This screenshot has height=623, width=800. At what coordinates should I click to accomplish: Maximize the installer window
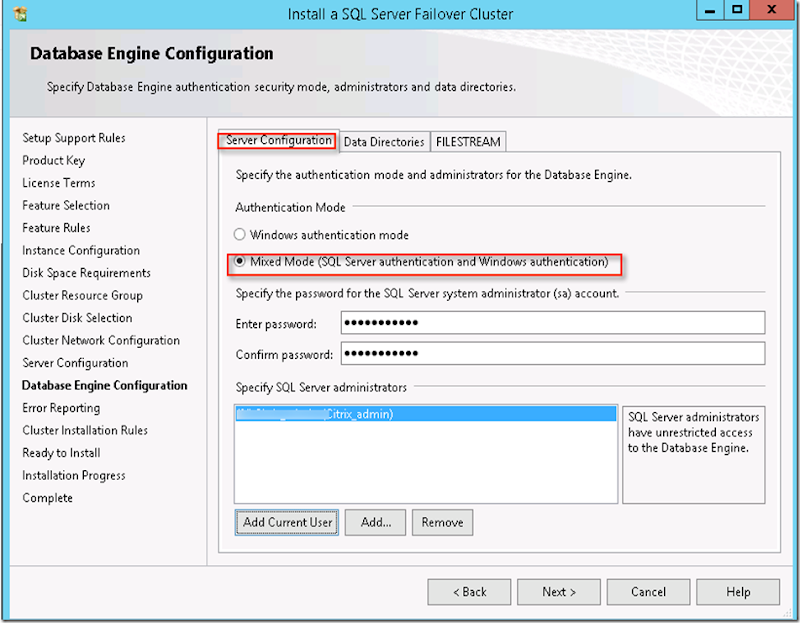click(x=737, y=10)
